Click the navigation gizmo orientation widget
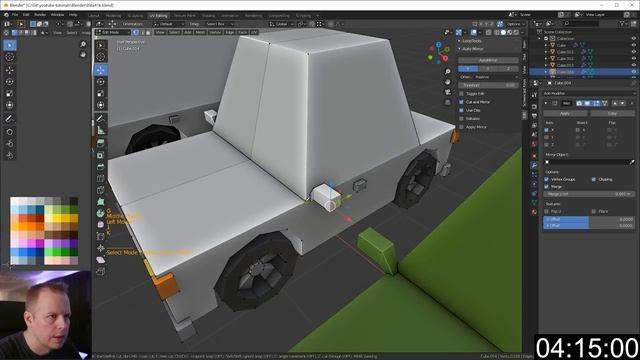This screenshot has height=360, width=640. point(439,52)
